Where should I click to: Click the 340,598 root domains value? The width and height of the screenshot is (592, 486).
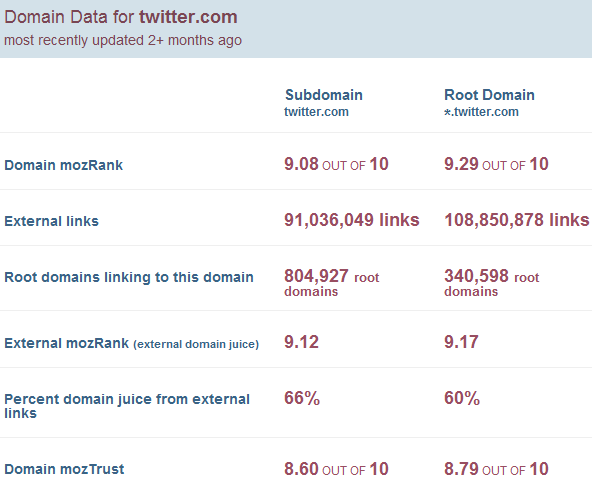click(492, 283)
